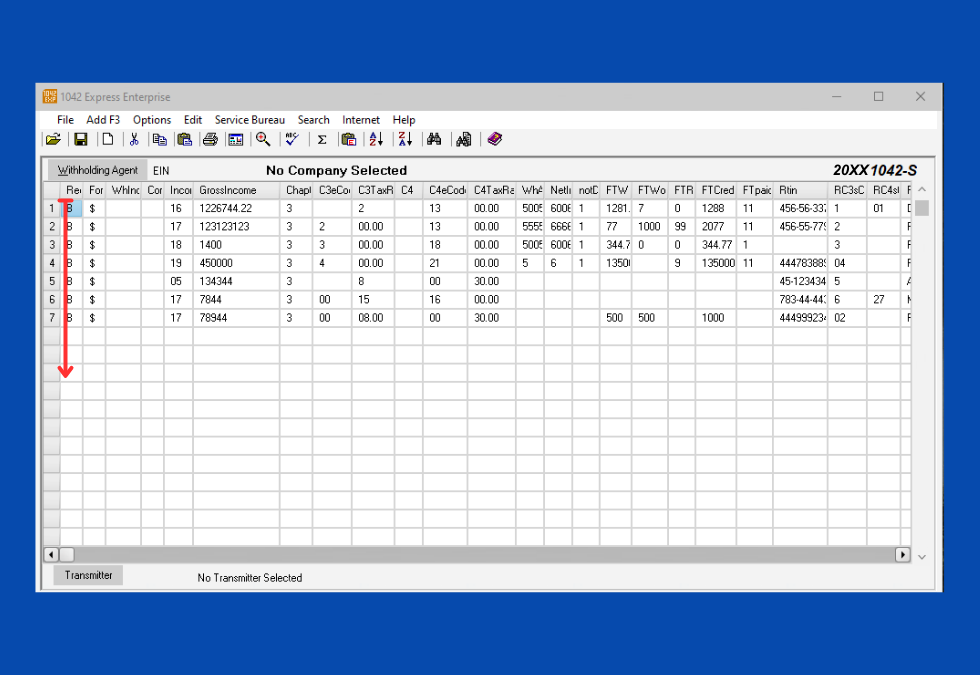The height and width of the screenshot is (675, 980).
Task: Open the help book icon
Action: (494, 140)
